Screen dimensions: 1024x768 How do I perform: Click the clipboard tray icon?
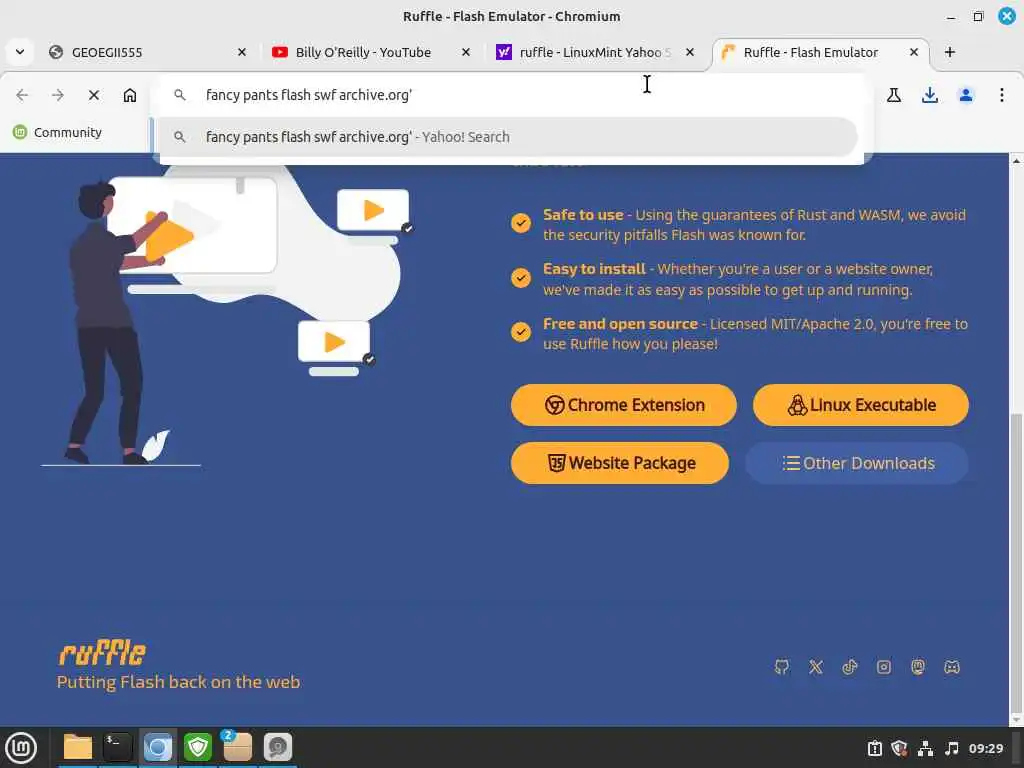(x=875, y=748)
